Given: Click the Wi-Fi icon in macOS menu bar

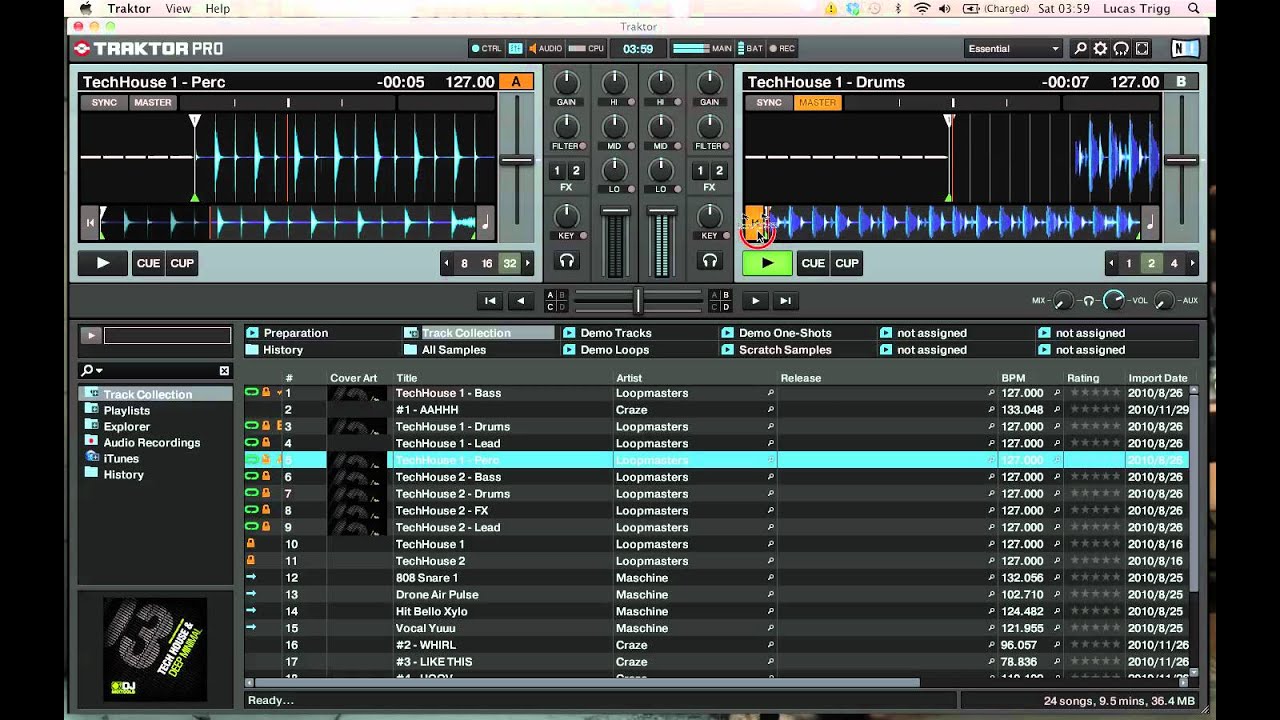Looking at the screenshot, I should tap(921, 8).
